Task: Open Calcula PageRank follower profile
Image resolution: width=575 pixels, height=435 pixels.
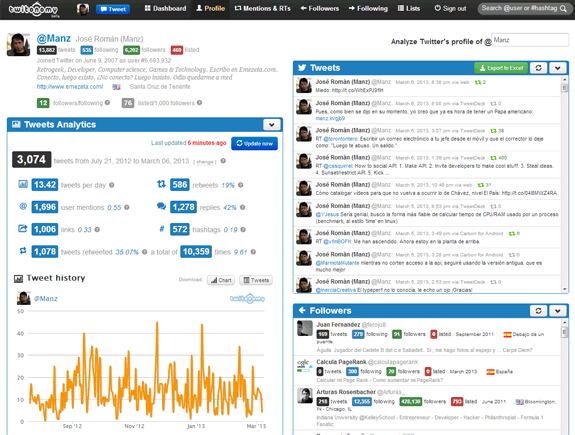Action: pos(341,362)
